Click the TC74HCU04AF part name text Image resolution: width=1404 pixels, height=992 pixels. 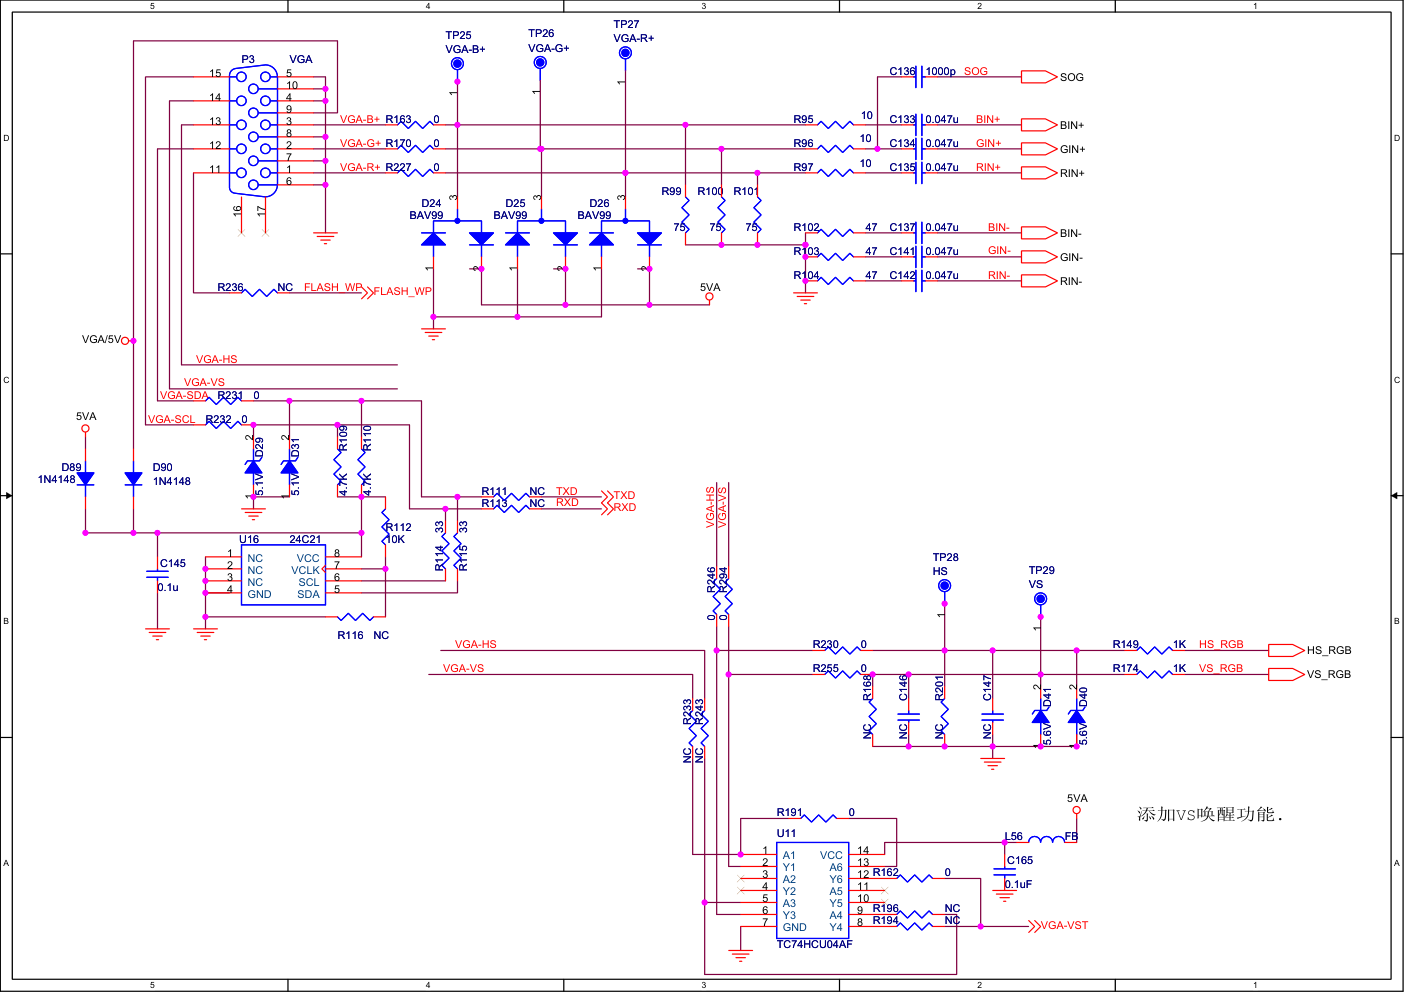(x=814, y=944)
